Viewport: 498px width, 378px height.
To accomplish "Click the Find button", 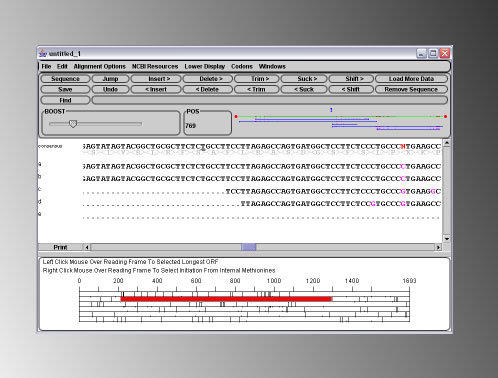I will (65, 100).
